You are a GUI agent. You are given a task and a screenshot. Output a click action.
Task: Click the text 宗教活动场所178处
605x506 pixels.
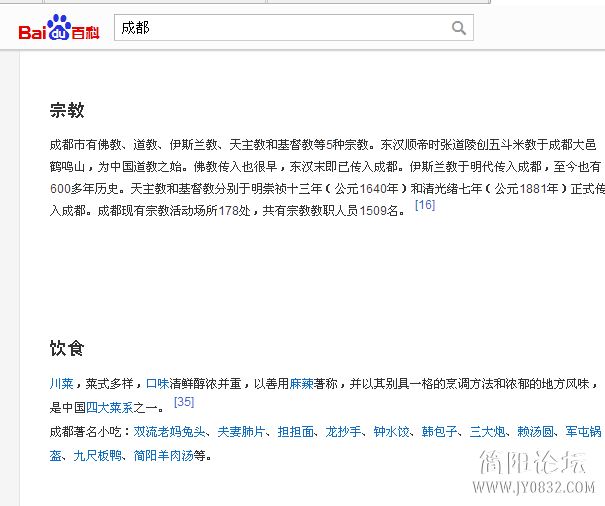point(198,211)
